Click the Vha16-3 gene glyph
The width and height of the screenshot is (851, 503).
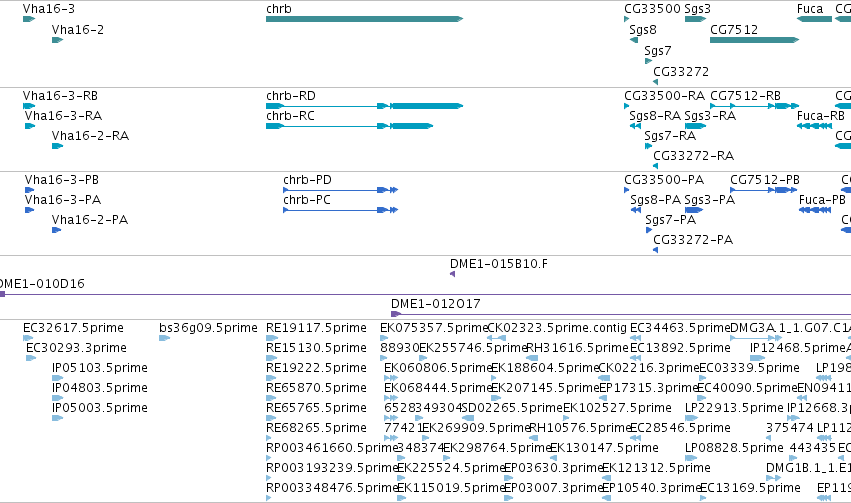29,19
